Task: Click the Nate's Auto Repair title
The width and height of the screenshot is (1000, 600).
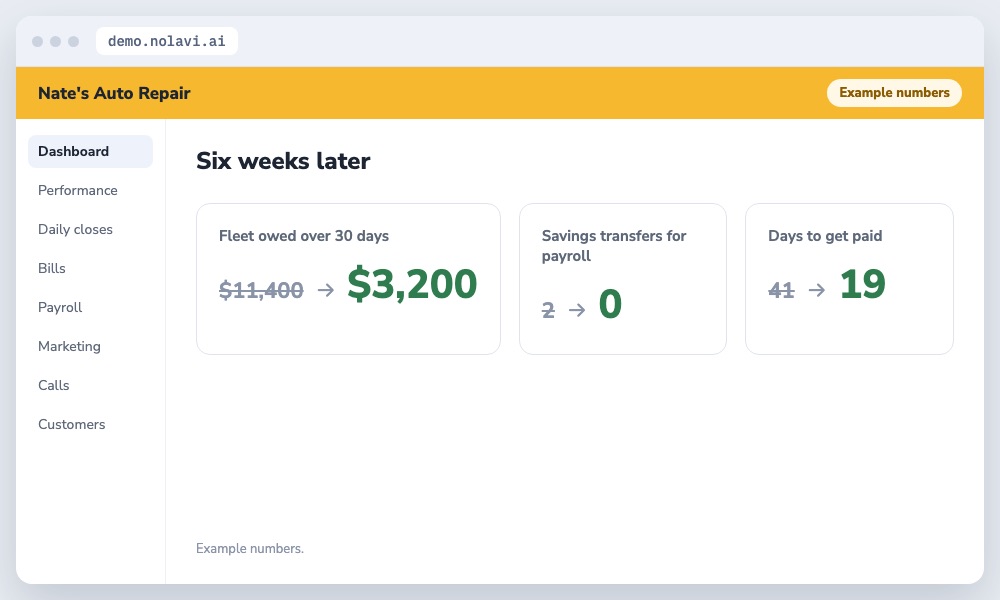Action: 114,93
